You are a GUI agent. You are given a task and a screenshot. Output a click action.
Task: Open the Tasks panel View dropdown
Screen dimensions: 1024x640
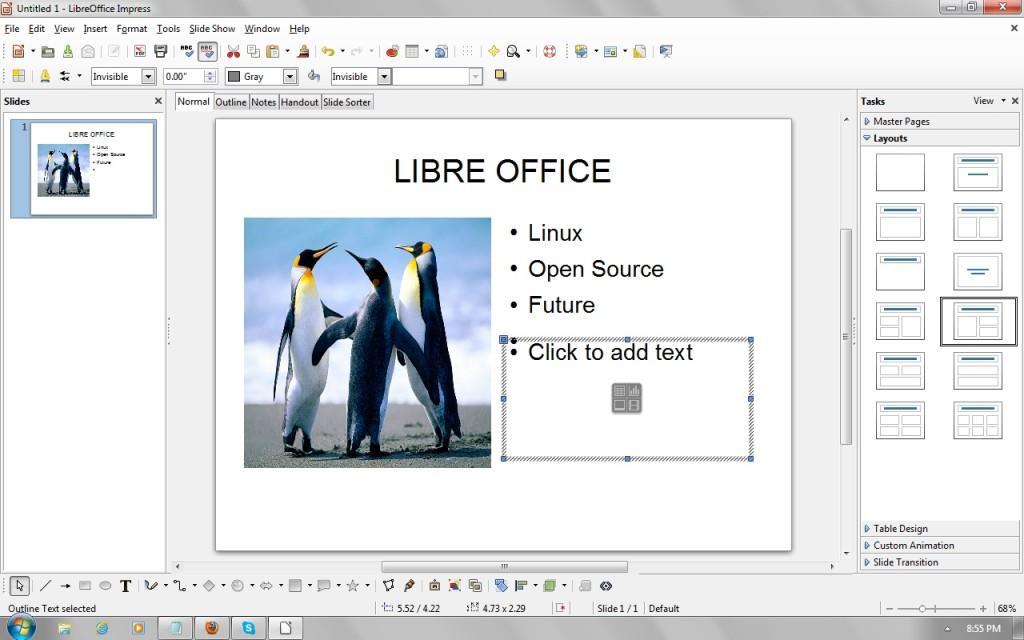(989, 101)
